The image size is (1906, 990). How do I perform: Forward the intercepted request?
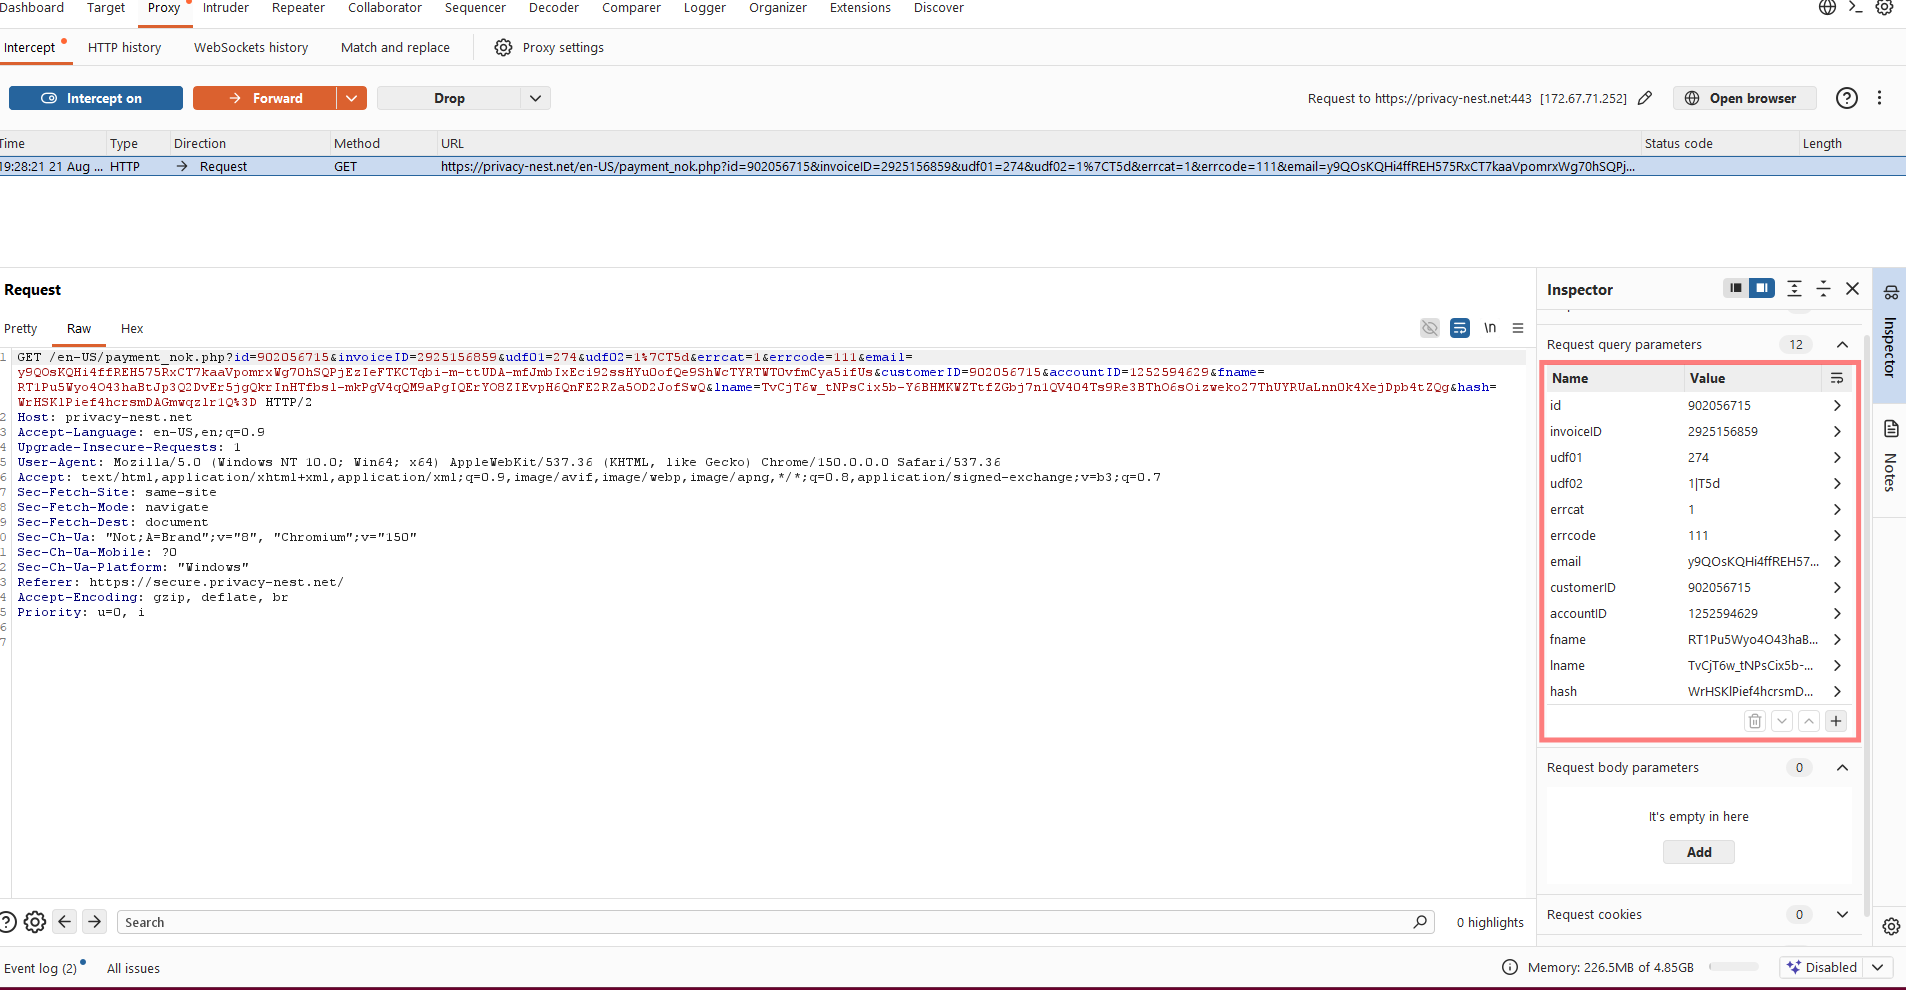click(265, 98)
